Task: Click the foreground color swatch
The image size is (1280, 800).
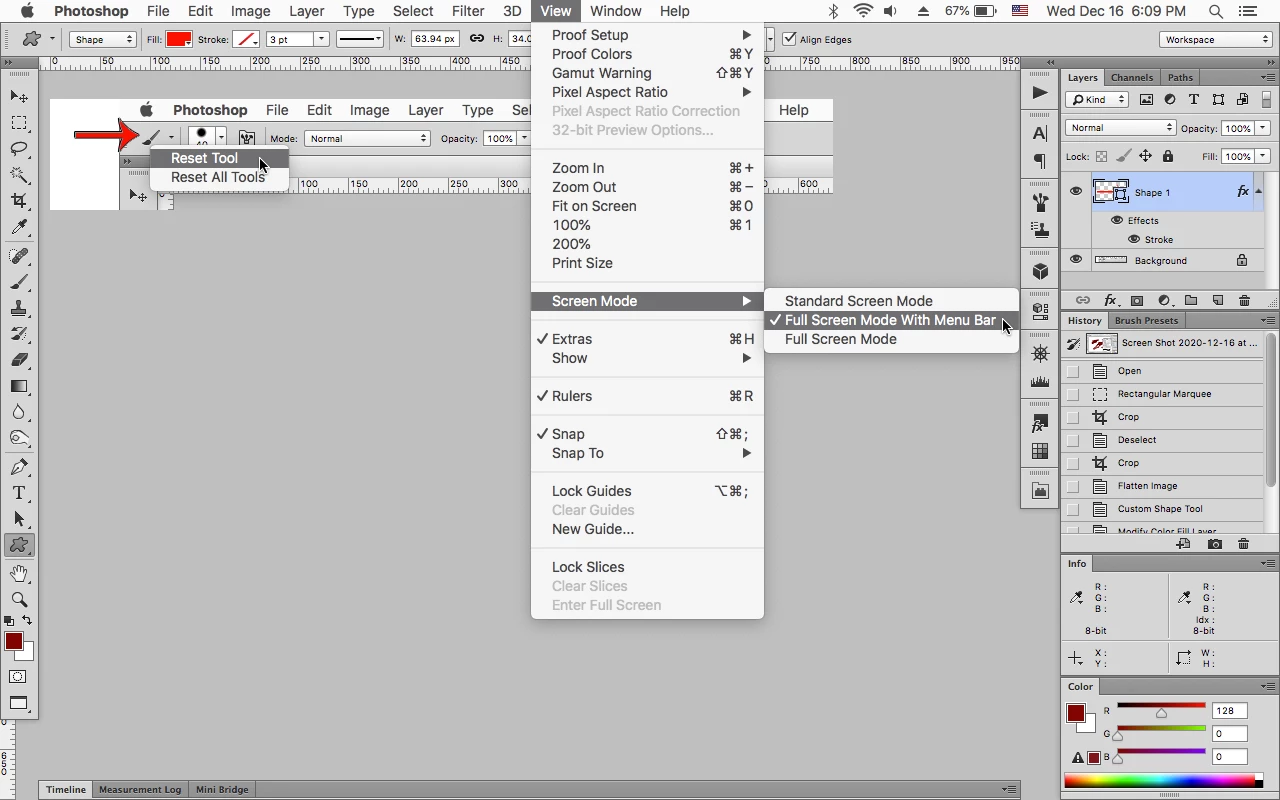Action: tap(13, 642)
